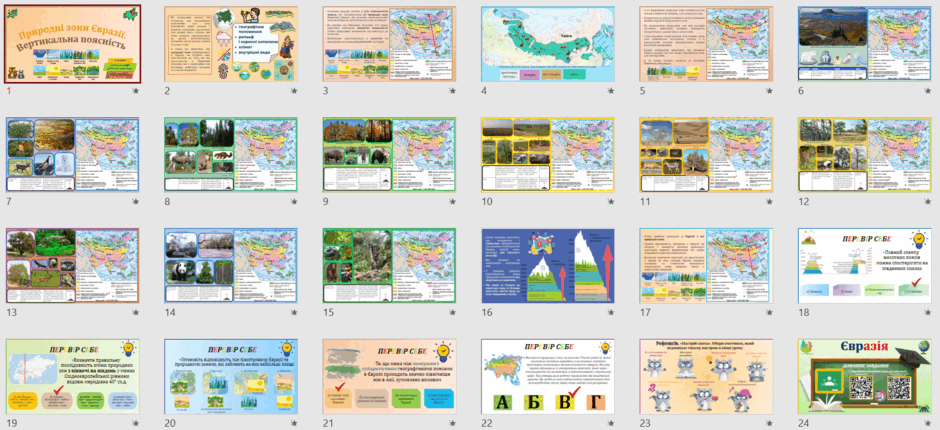The height and width of the screenshot is (430, 940).
Task: Click the transition star icon under slide 18
Action: point(927,313)
